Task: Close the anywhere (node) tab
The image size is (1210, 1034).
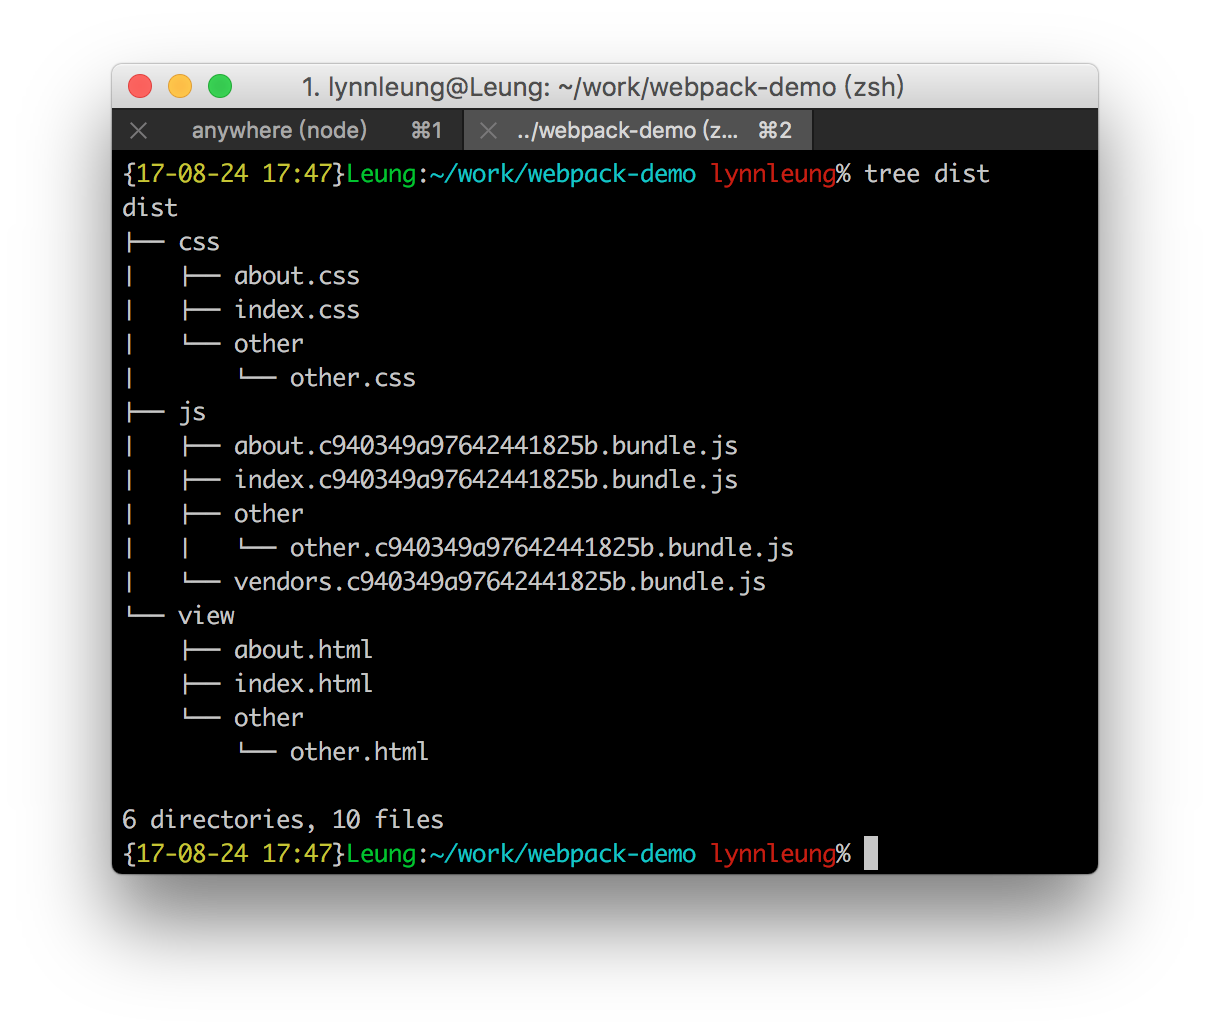Action: [x=139, y=131]
